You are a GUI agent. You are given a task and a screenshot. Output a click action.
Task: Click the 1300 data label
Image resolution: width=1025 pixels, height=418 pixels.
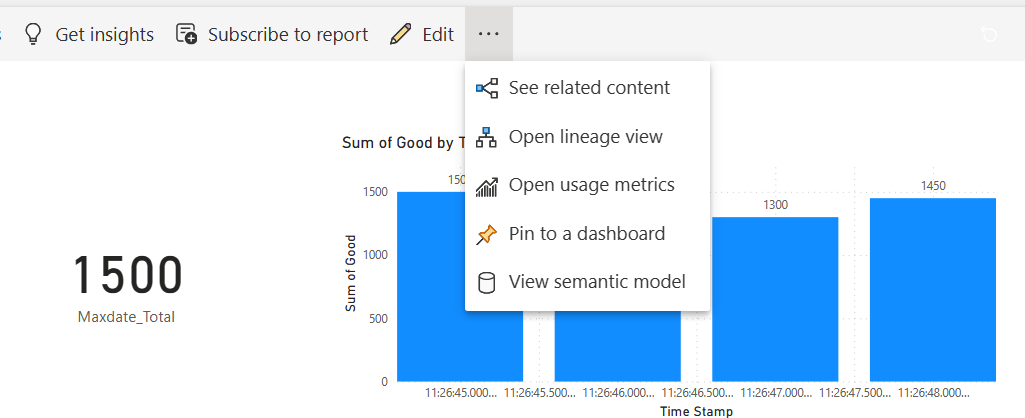[775, 205]
